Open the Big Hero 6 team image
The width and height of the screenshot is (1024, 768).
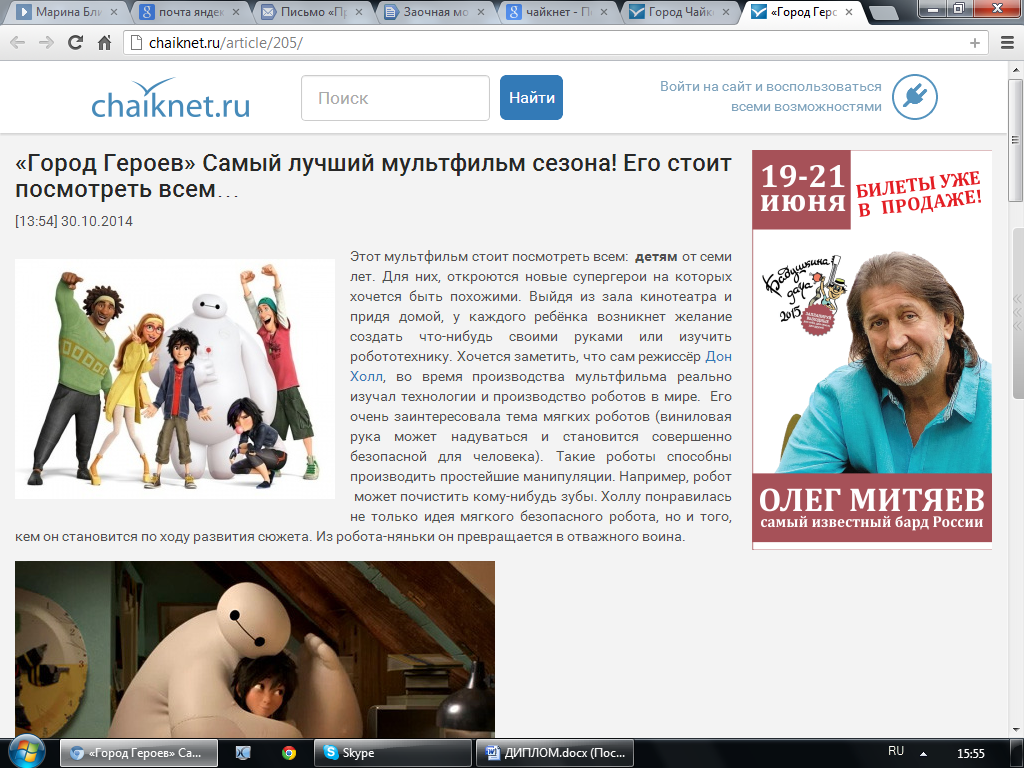pyautogui.click(x=175, y=379)
